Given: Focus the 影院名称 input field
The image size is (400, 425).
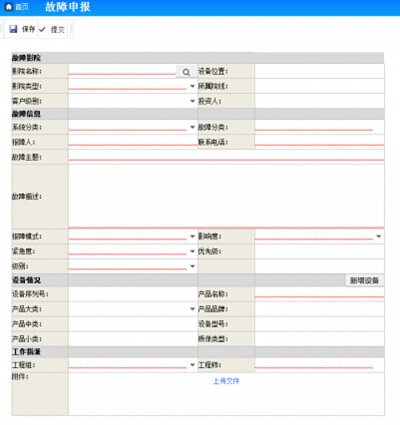Looking at the screenshot, I should pos(122,71).
